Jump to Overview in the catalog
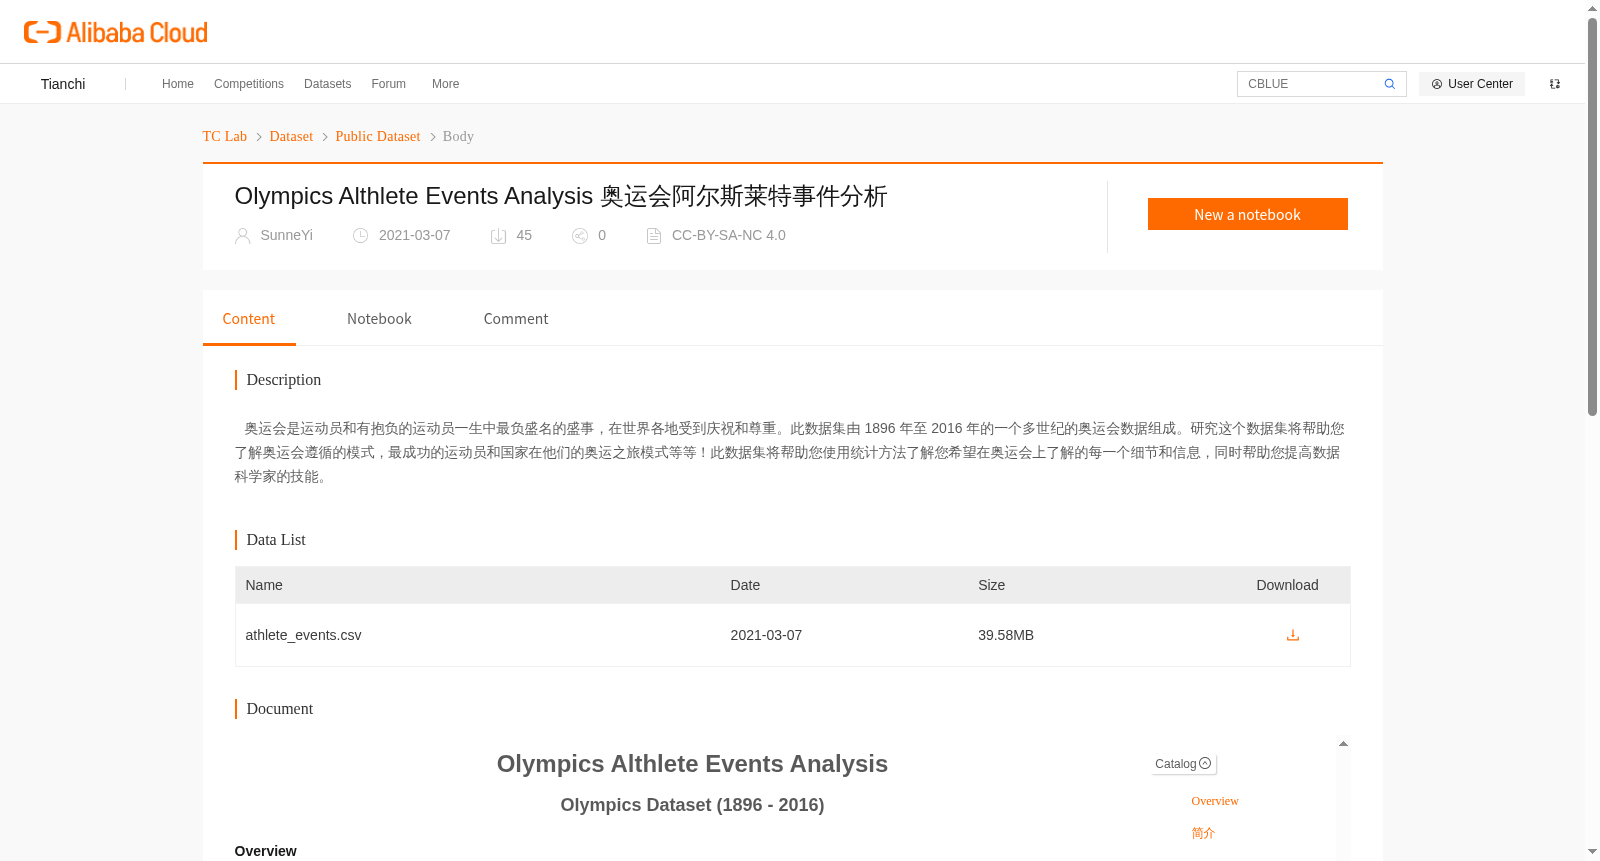 click(x=1214, y=801)
